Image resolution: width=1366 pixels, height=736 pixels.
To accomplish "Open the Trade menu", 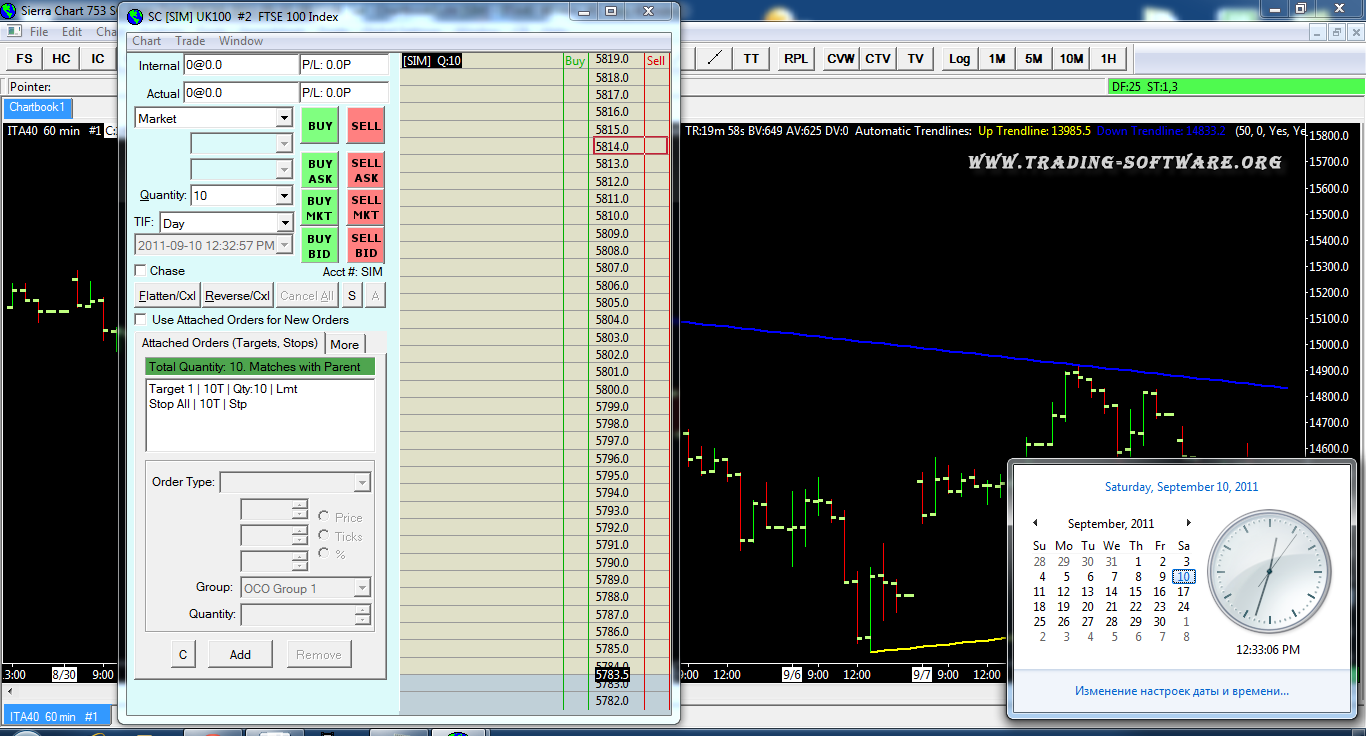I will tap(190, 41).
